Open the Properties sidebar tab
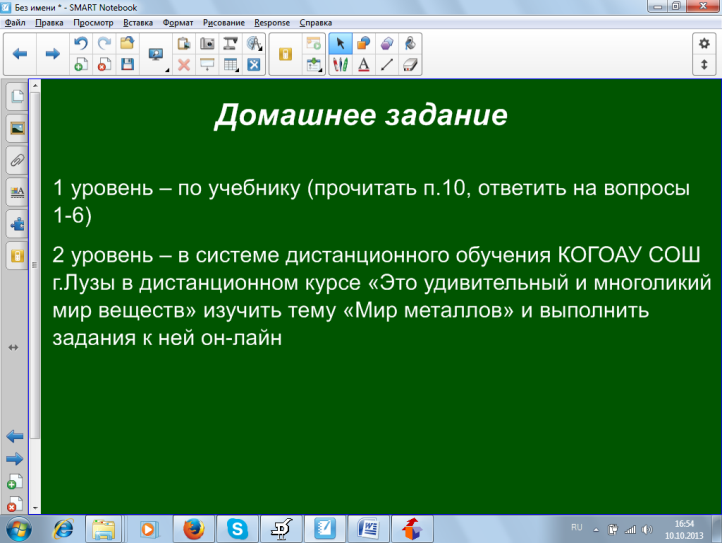Image resolution: width=722 pixels, height=543 pixels. (17, 192)
